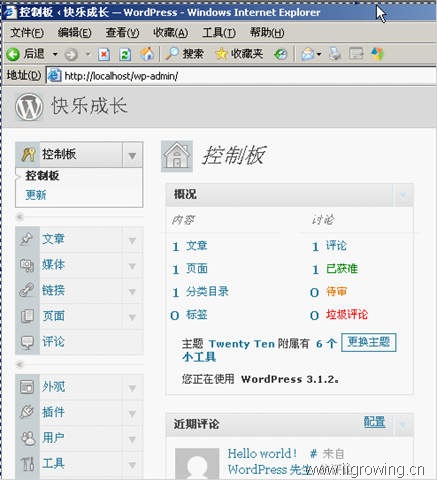
Task: Expand the 链接 menu arrow
Action: [132, 291]
